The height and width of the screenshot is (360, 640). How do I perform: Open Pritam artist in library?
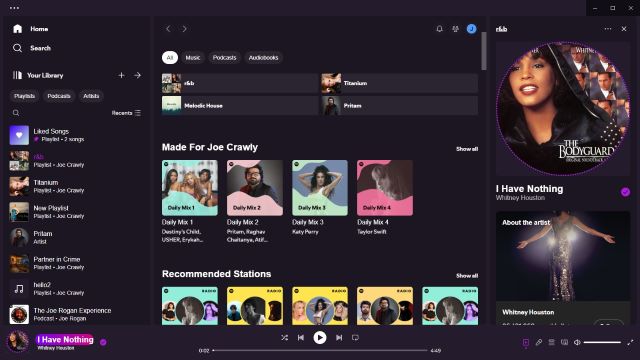[76, 238]
